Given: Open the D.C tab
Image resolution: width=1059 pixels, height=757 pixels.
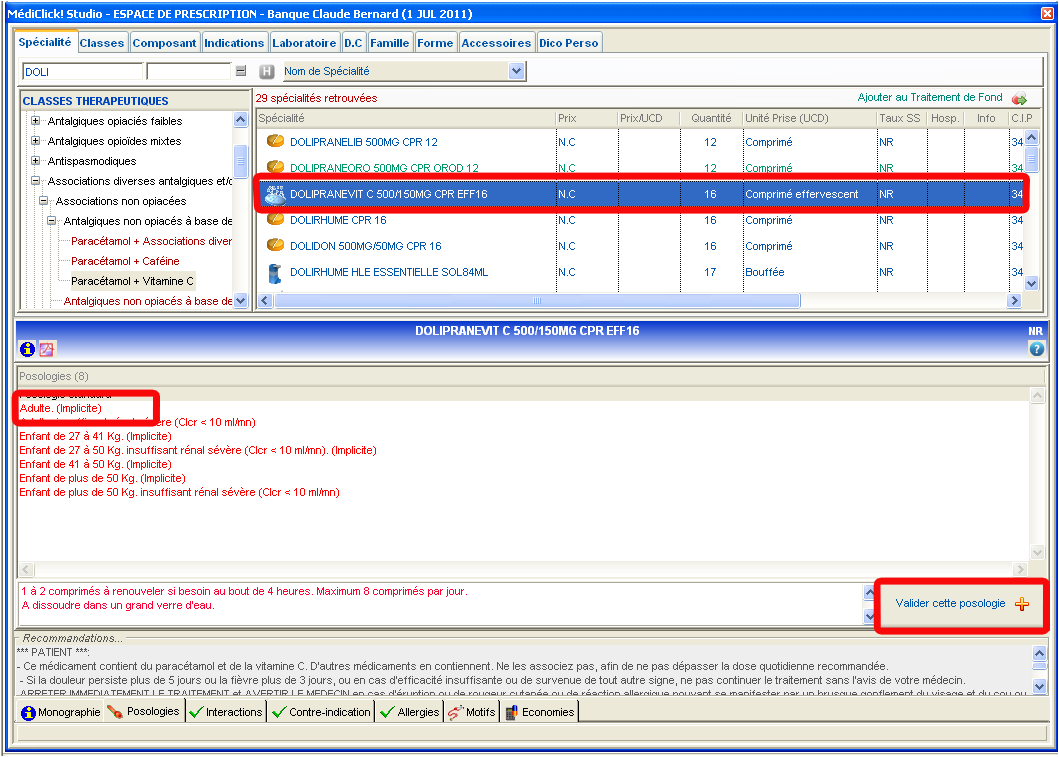Looking at the screenshot, I should [x=353, y=43].
